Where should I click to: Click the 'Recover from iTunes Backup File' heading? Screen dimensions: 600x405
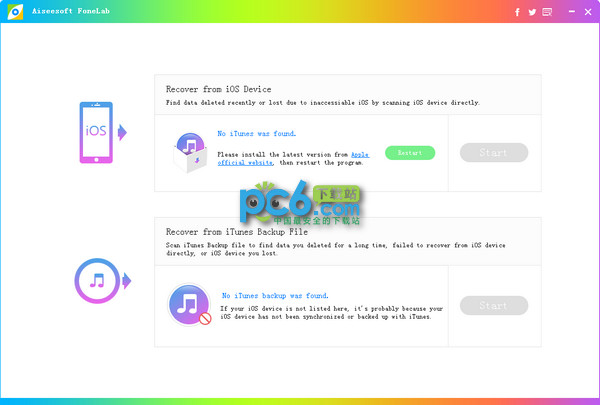tap(237, 232)
